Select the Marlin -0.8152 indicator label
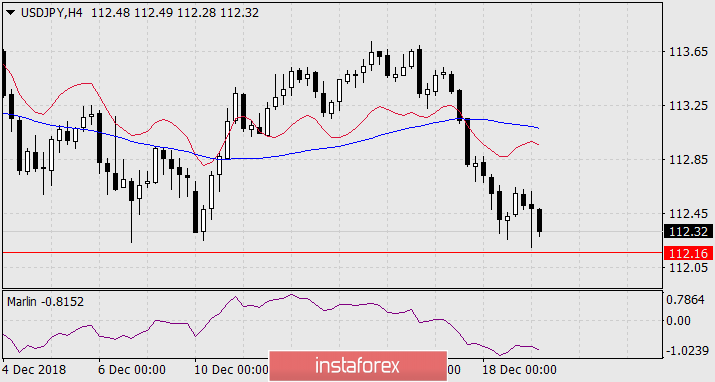Screen dimensions: 715x382 pos(45,302)
